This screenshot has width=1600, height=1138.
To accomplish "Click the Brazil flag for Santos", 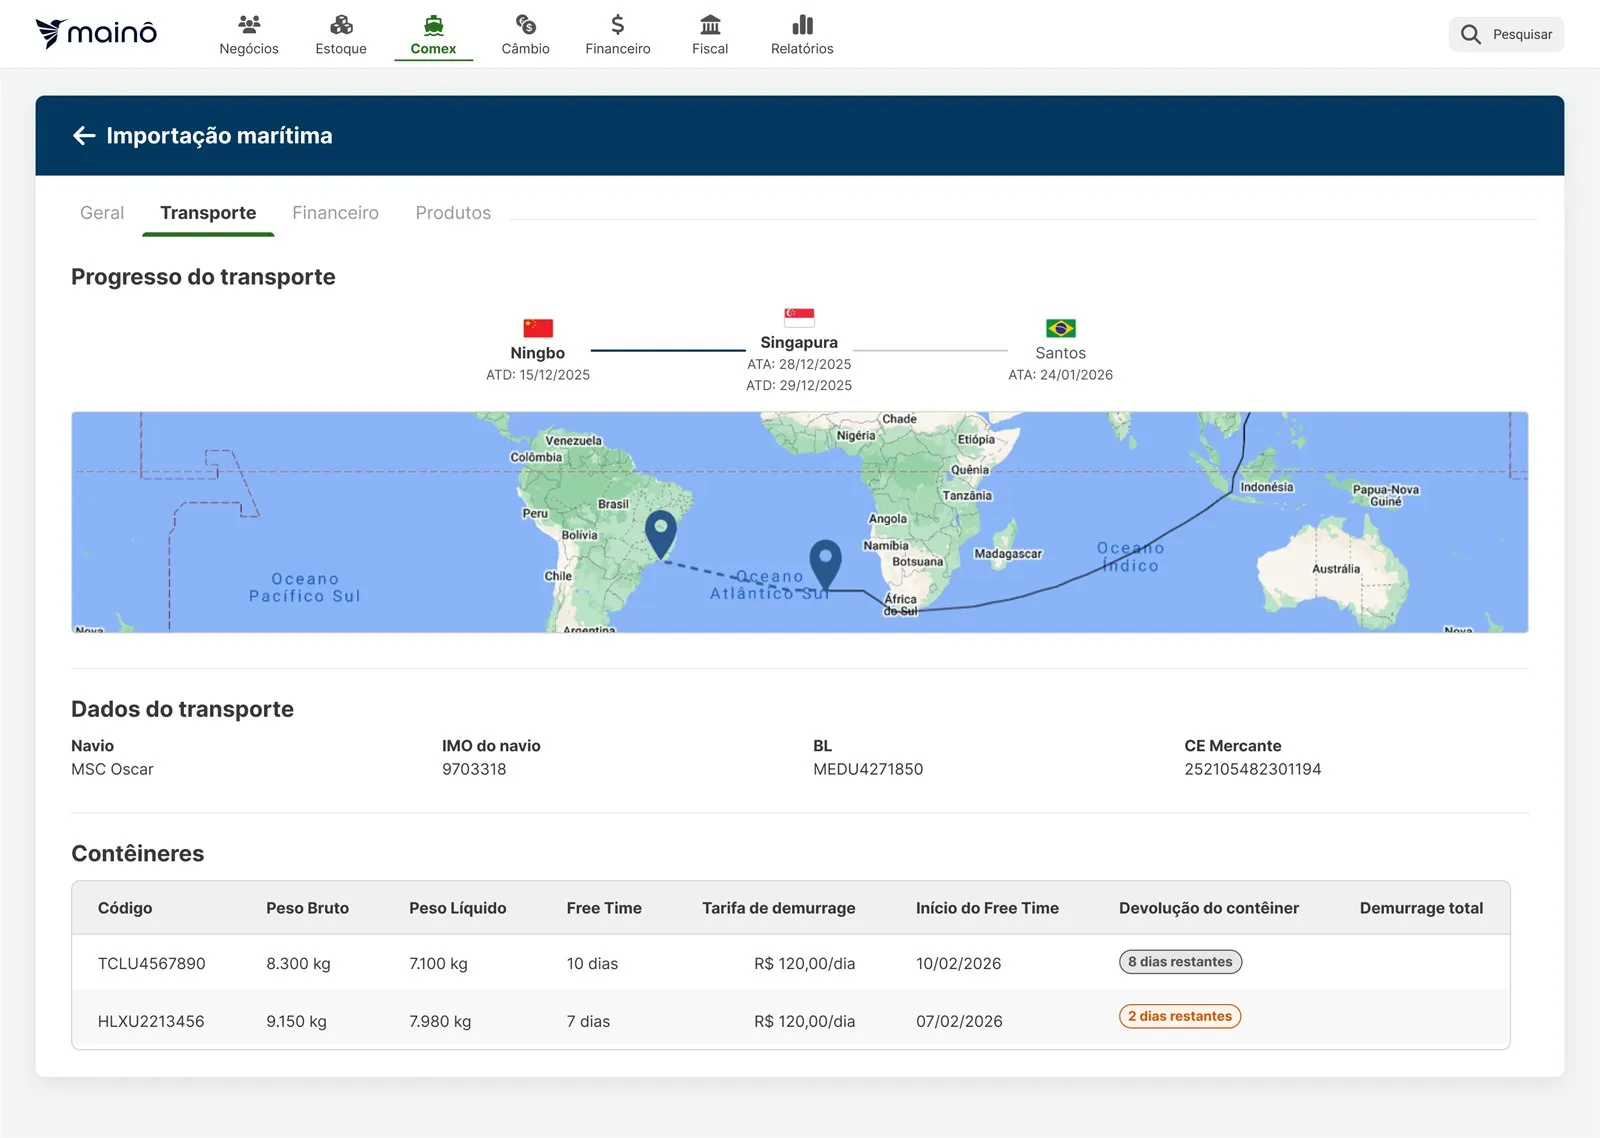I will click(1061, 328).
